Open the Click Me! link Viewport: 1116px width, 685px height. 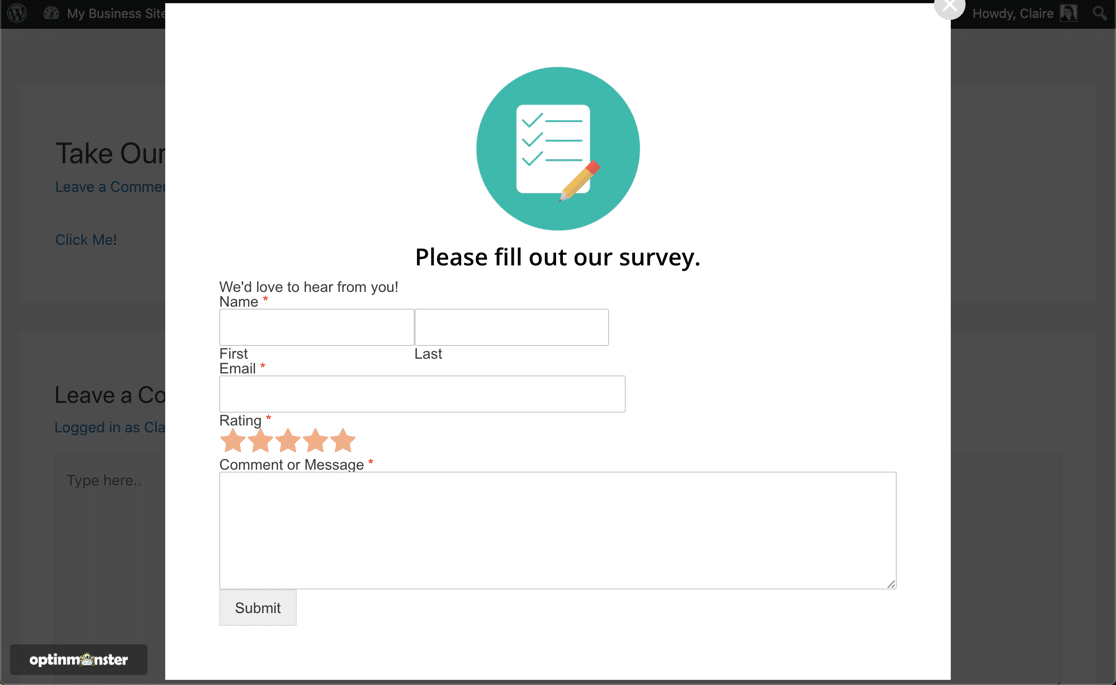[86, 240]
